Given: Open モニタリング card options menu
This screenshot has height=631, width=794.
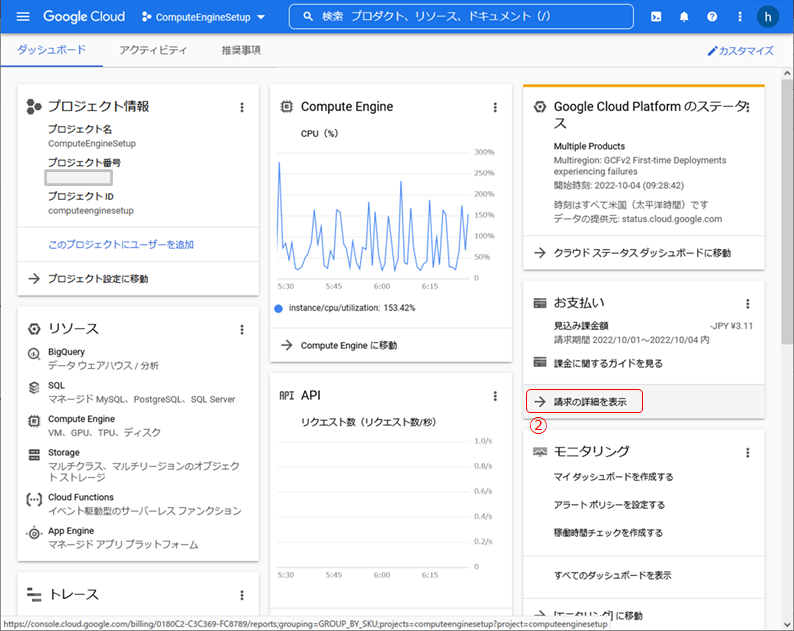Looking at the screenshot, I should tap(747, 452).
